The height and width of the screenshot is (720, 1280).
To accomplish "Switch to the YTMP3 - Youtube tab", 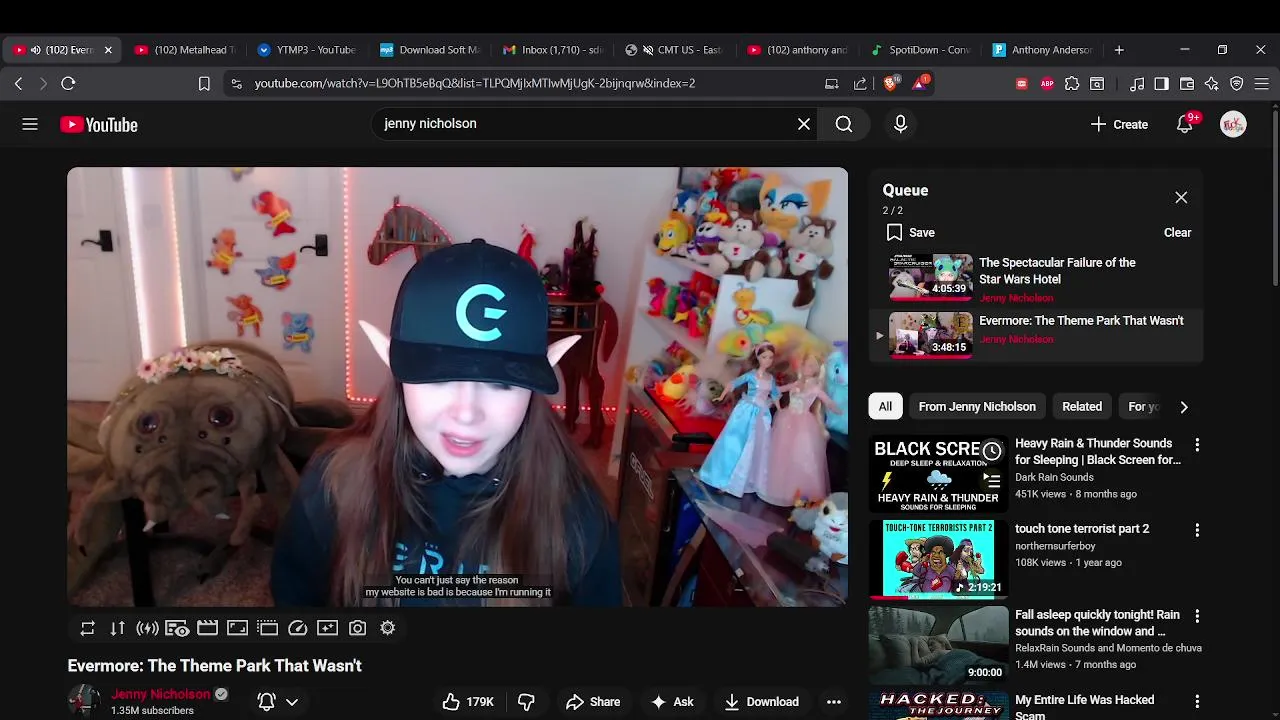I will (307, 50).
